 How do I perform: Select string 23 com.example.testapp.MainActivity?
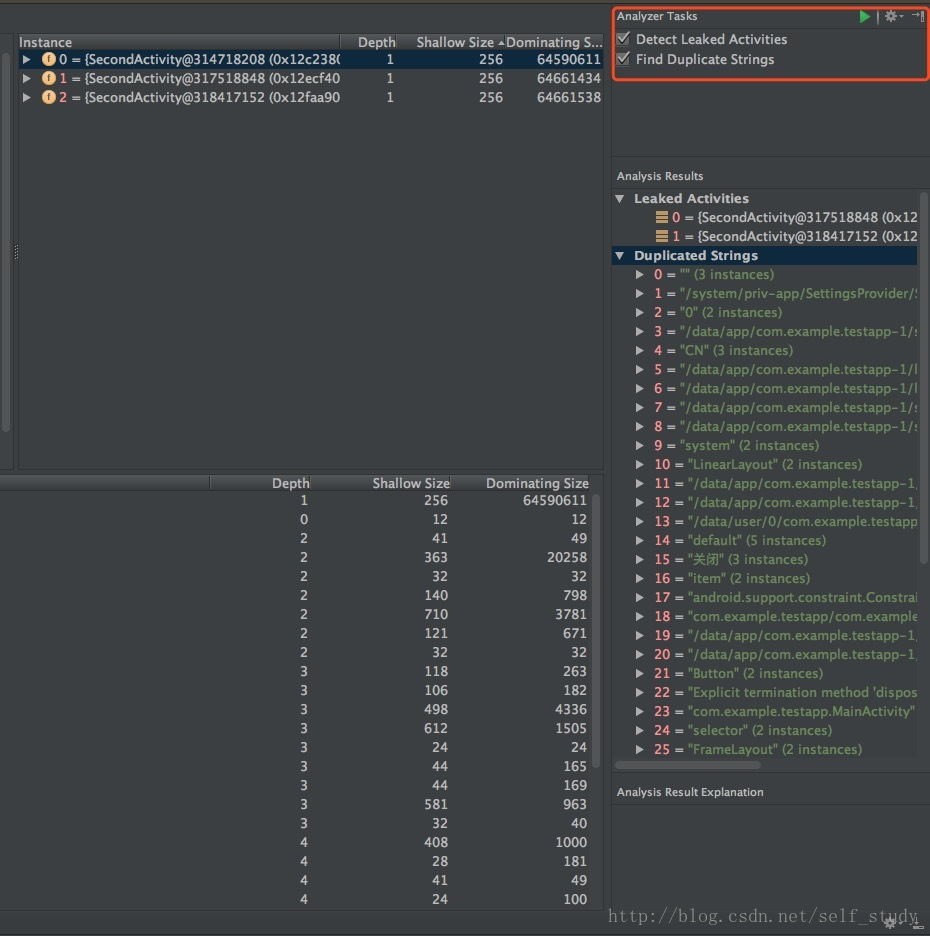click(785, 712)
